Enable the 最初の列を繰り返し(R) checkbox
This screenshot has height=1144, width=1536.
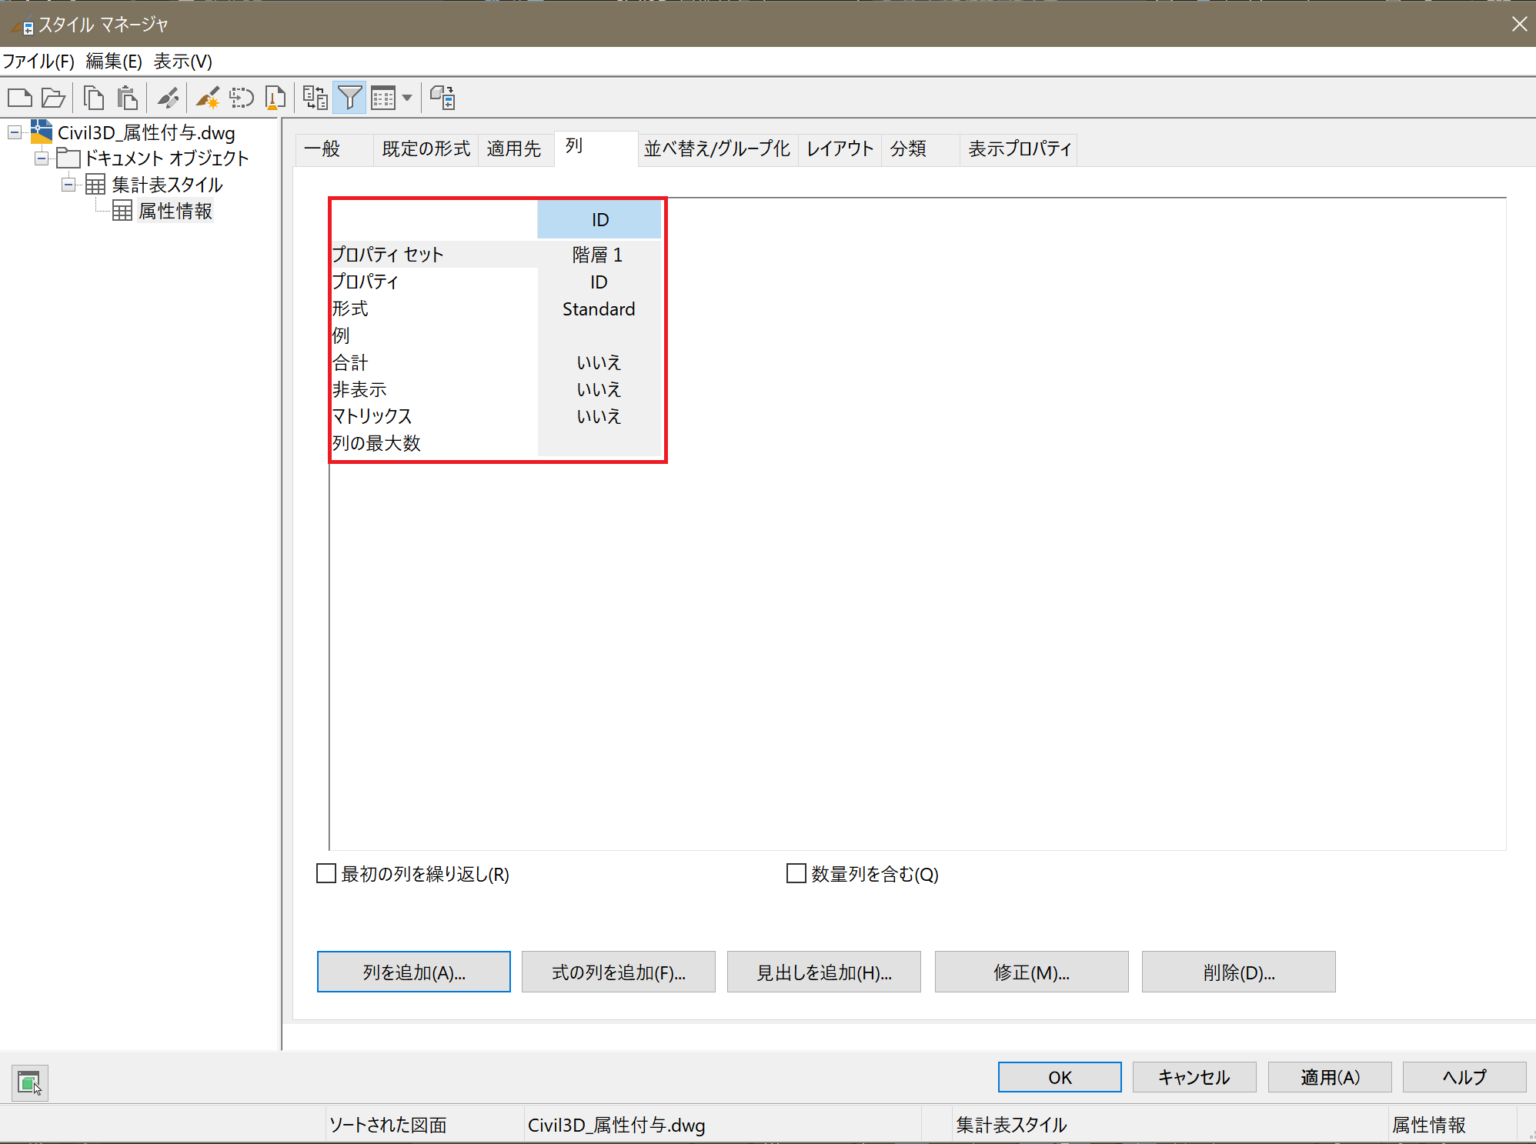[325, 873]
